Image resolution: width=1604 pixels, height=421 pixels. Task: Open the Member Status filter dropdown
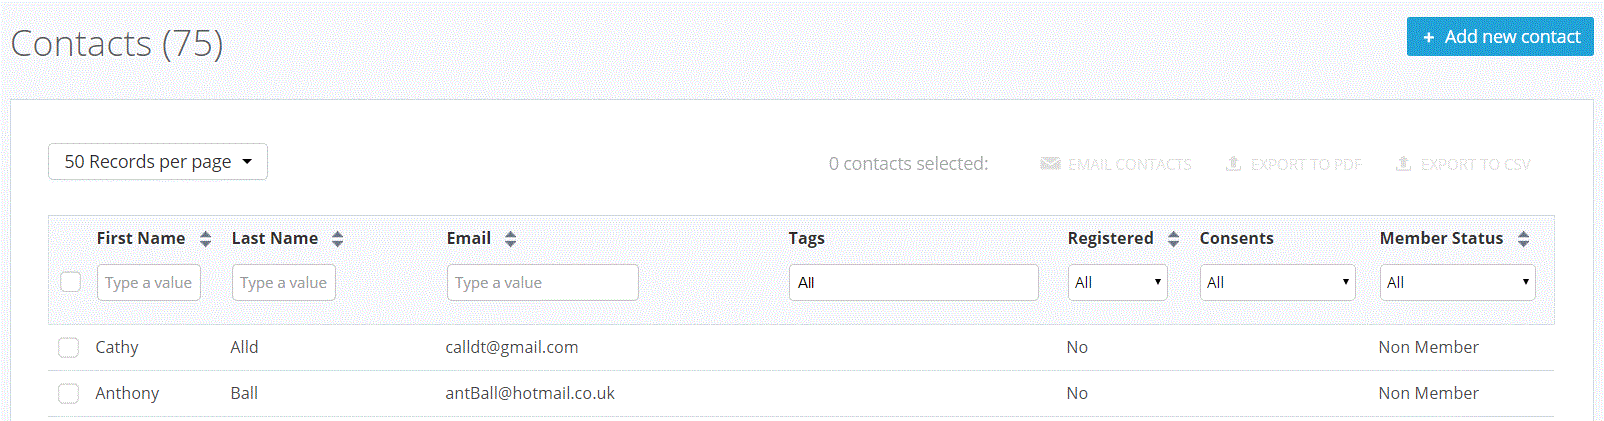(1457, 283)
